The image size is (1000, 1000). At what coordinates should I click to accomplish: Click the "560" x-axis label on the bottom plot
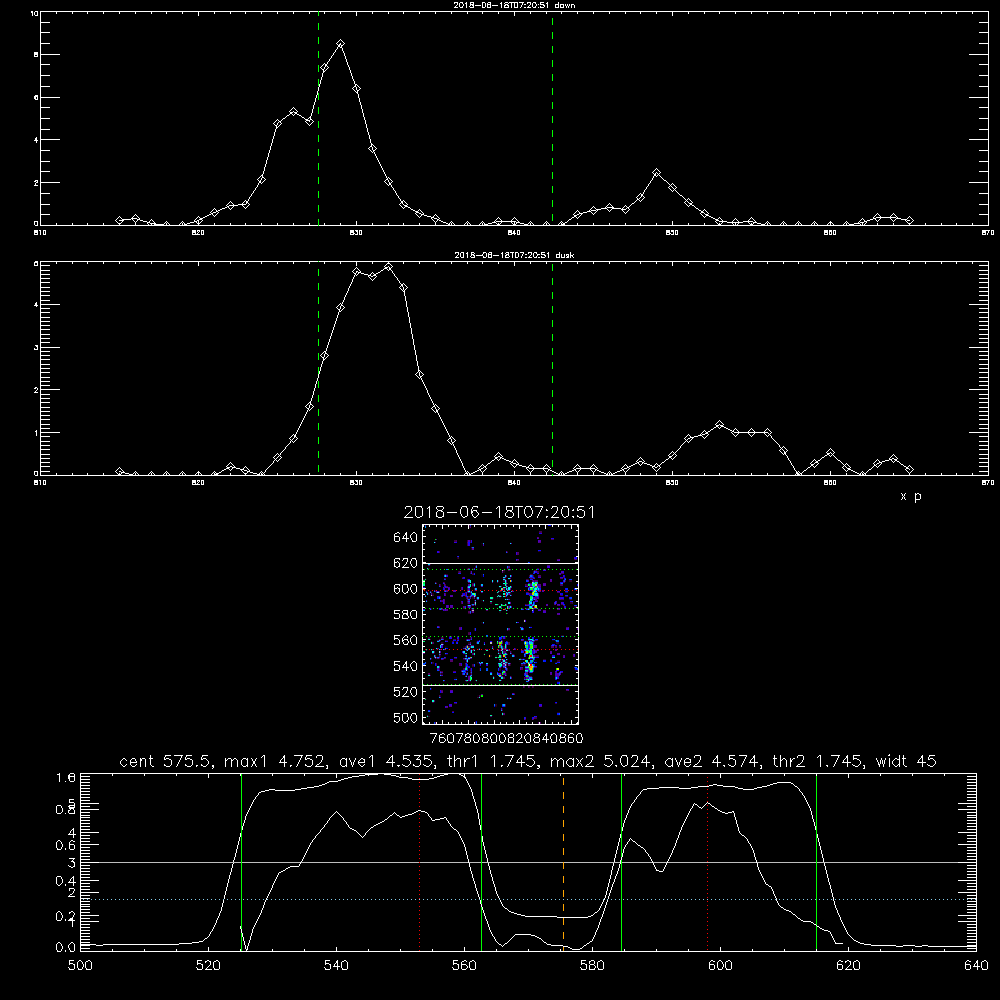coord(464,966)
